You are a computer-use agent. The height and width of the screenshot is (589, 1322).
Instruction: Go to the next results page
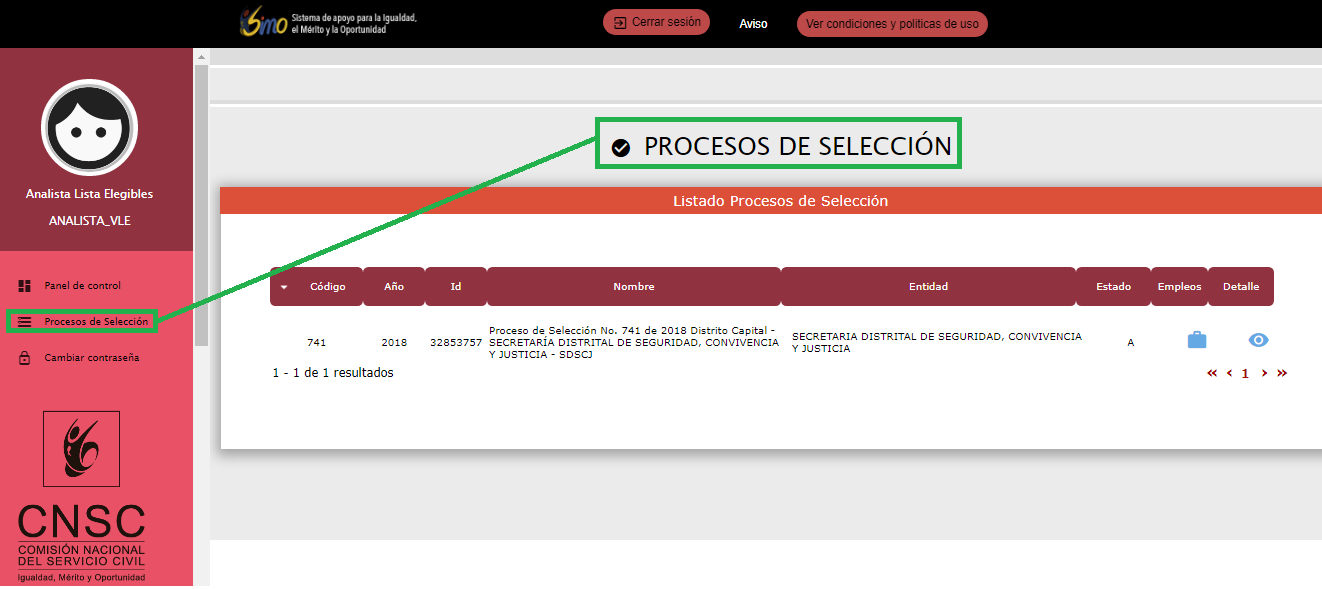1264,373
